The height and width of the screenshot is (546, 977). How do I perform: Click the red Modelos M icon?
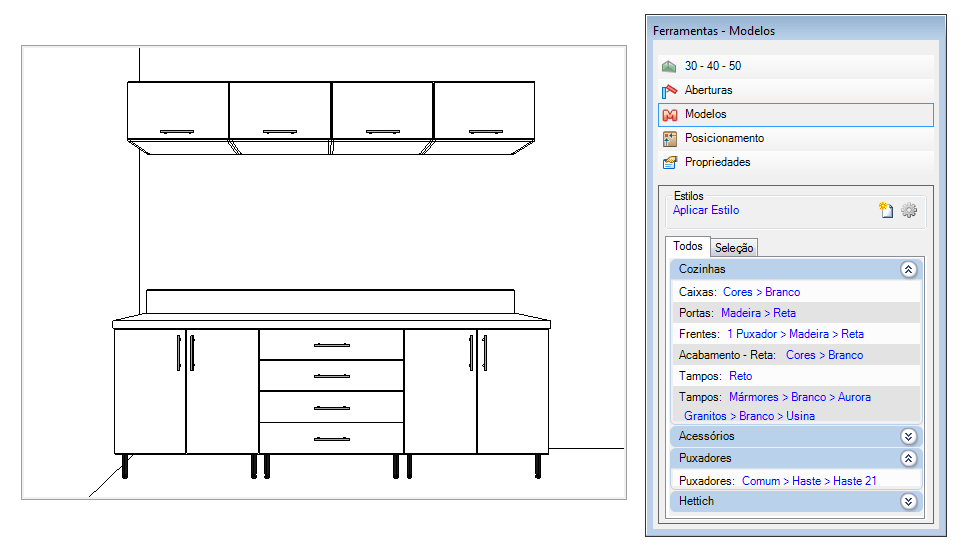670,115
